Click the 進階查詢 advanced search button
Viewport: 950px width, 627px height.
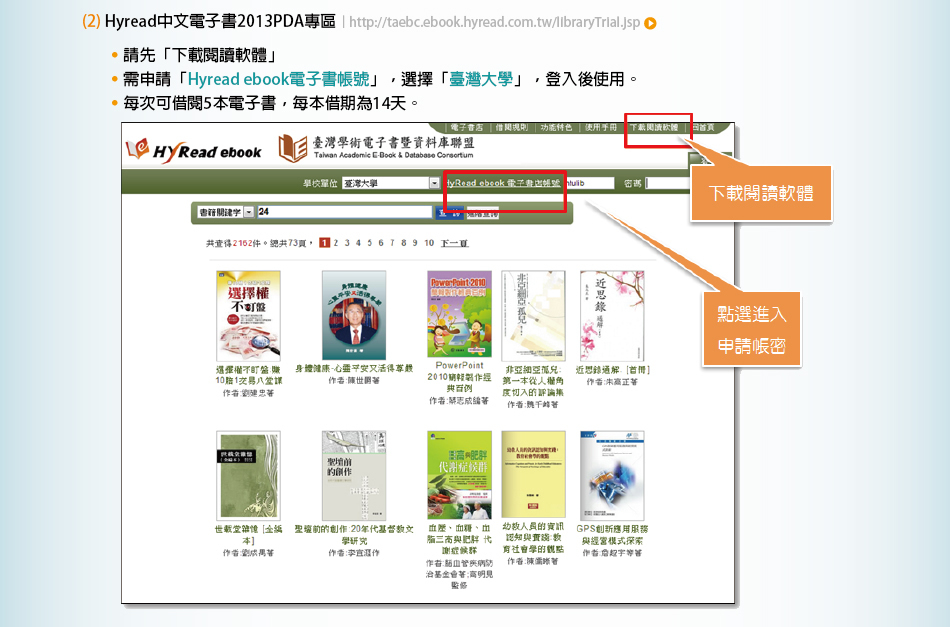(482, 213)
